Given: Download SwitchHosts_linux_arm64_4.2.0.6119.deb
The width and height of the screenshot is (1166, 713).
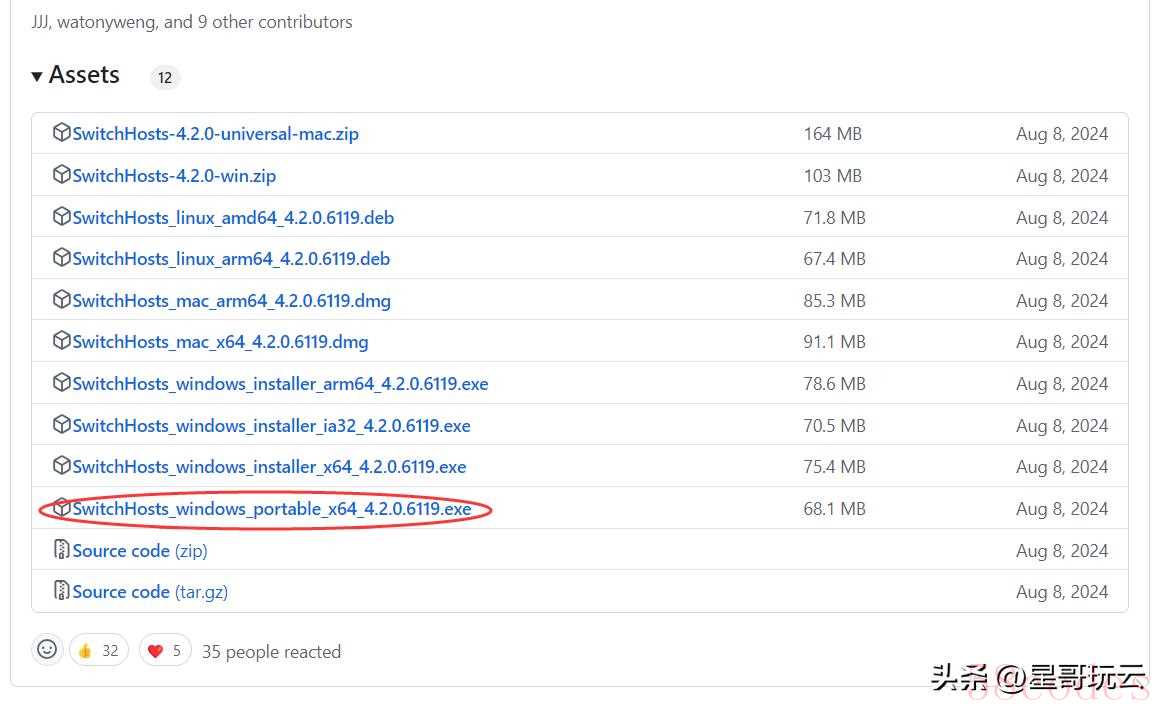Looking at the screenshot, I should (231, 259).
